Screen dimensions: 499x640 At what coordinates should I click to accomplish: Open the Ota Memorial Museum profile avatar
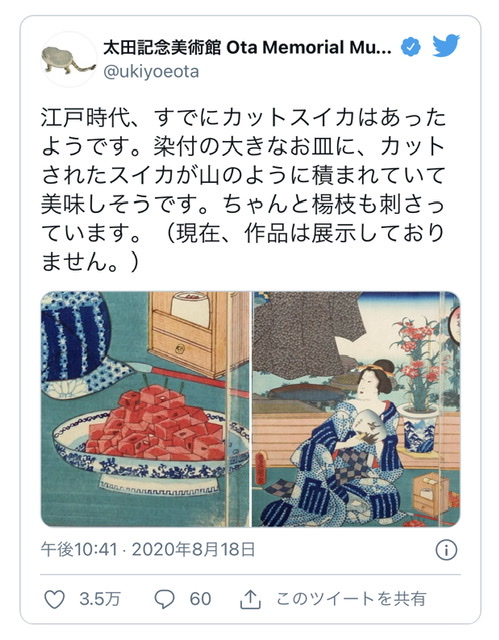tap(69, 59)
